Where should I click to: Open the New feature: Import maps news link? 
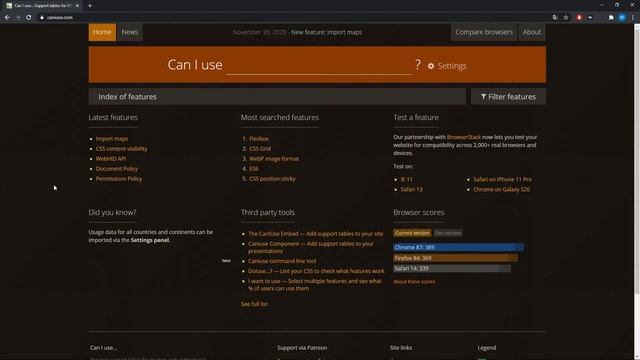point(326,32)
